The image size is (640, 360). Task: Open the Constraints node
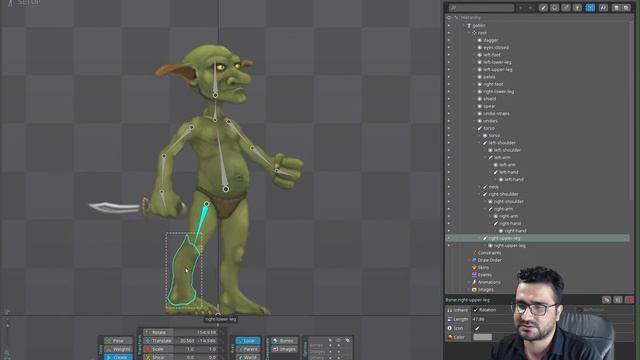(x=489, y=253)
